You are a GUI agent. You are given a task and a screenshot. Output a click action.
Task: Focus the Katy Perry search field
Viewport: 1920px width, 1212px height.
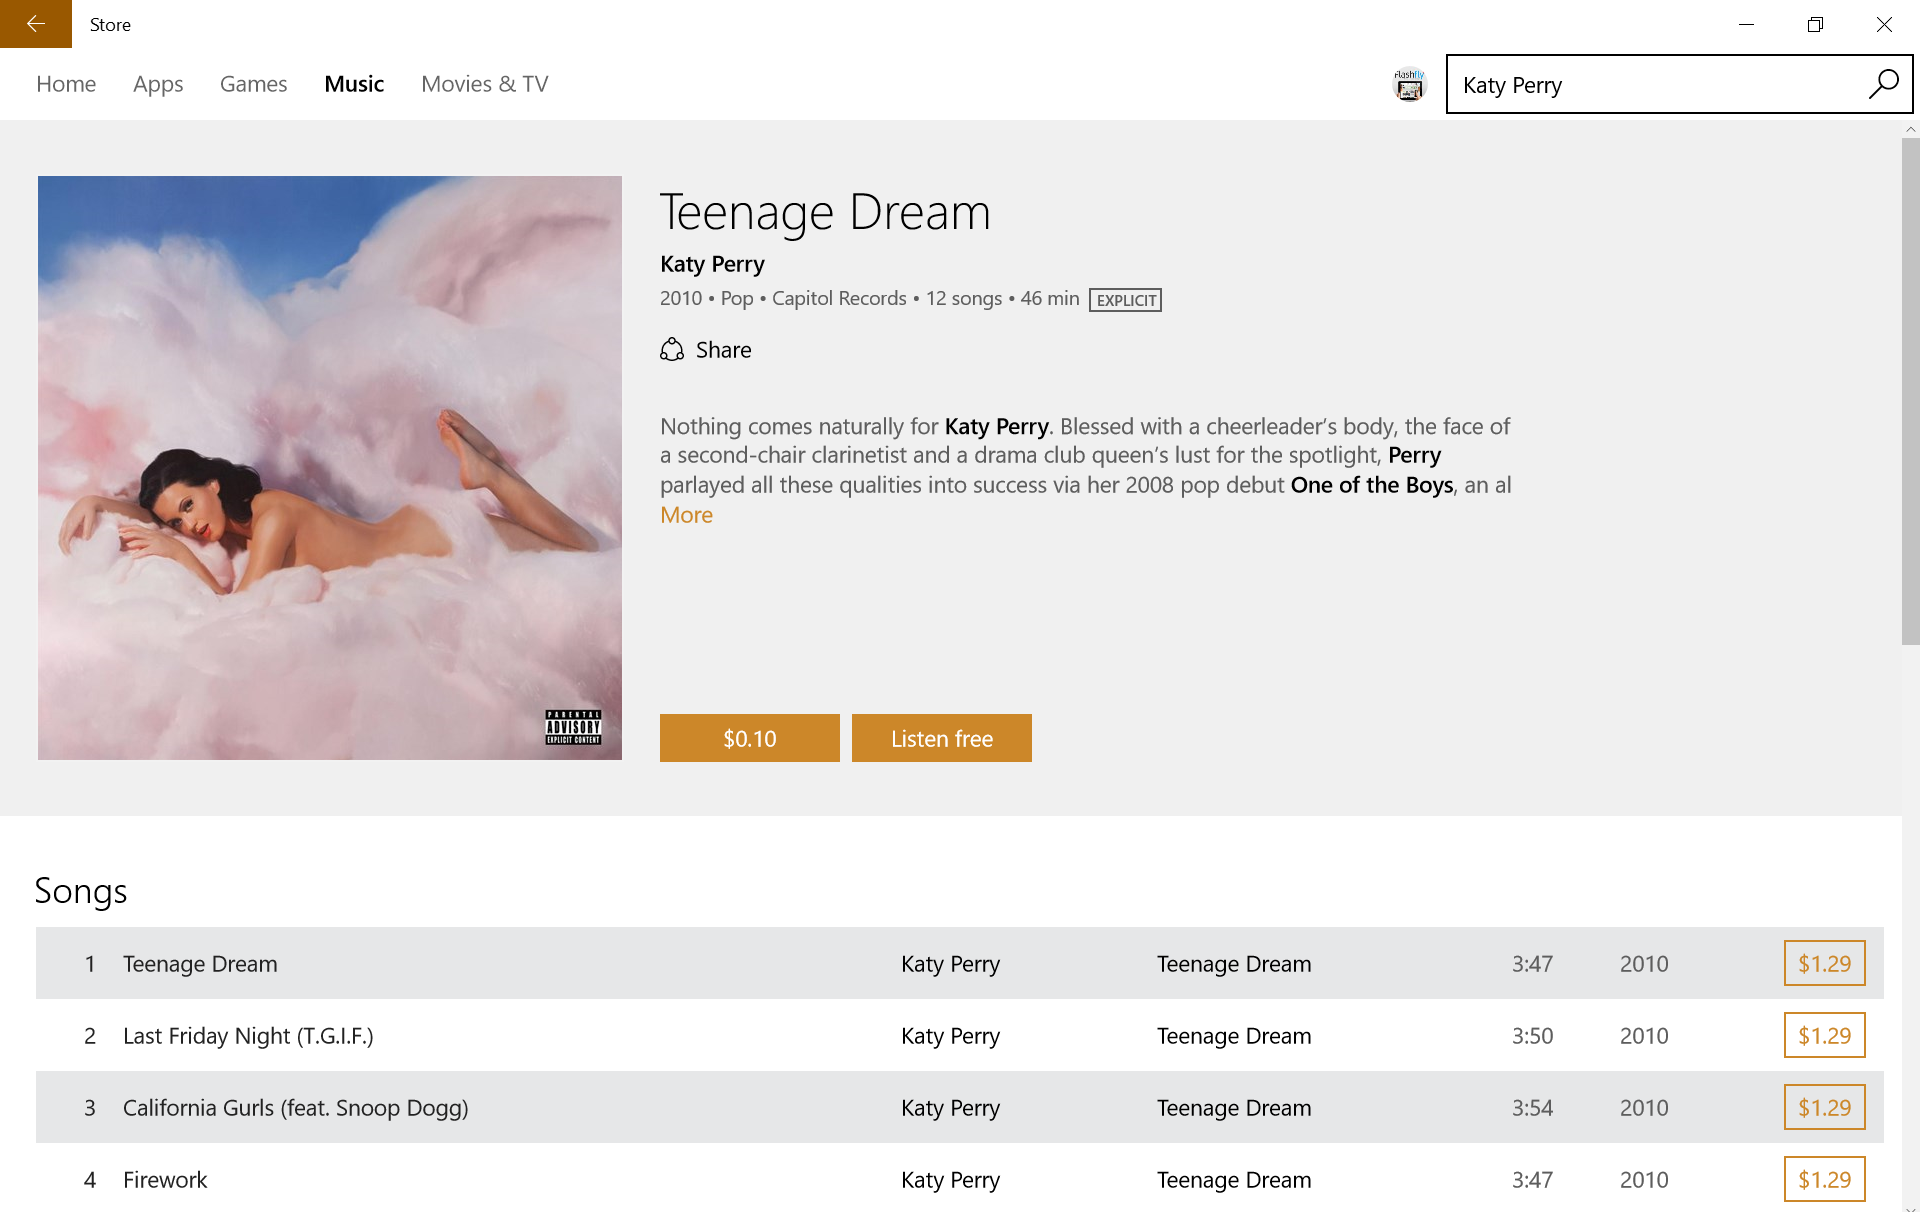[x=1650, y=85]
